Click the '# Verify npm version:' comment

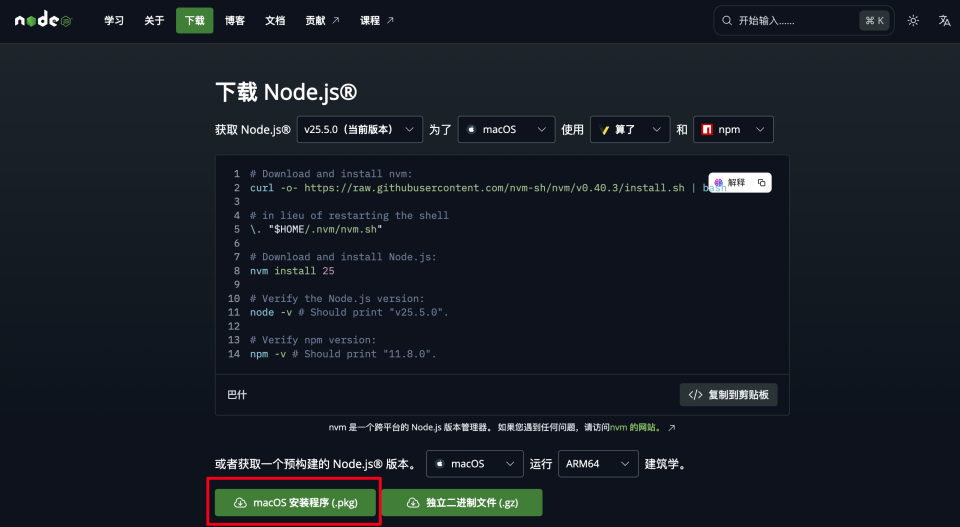[313, 340]
